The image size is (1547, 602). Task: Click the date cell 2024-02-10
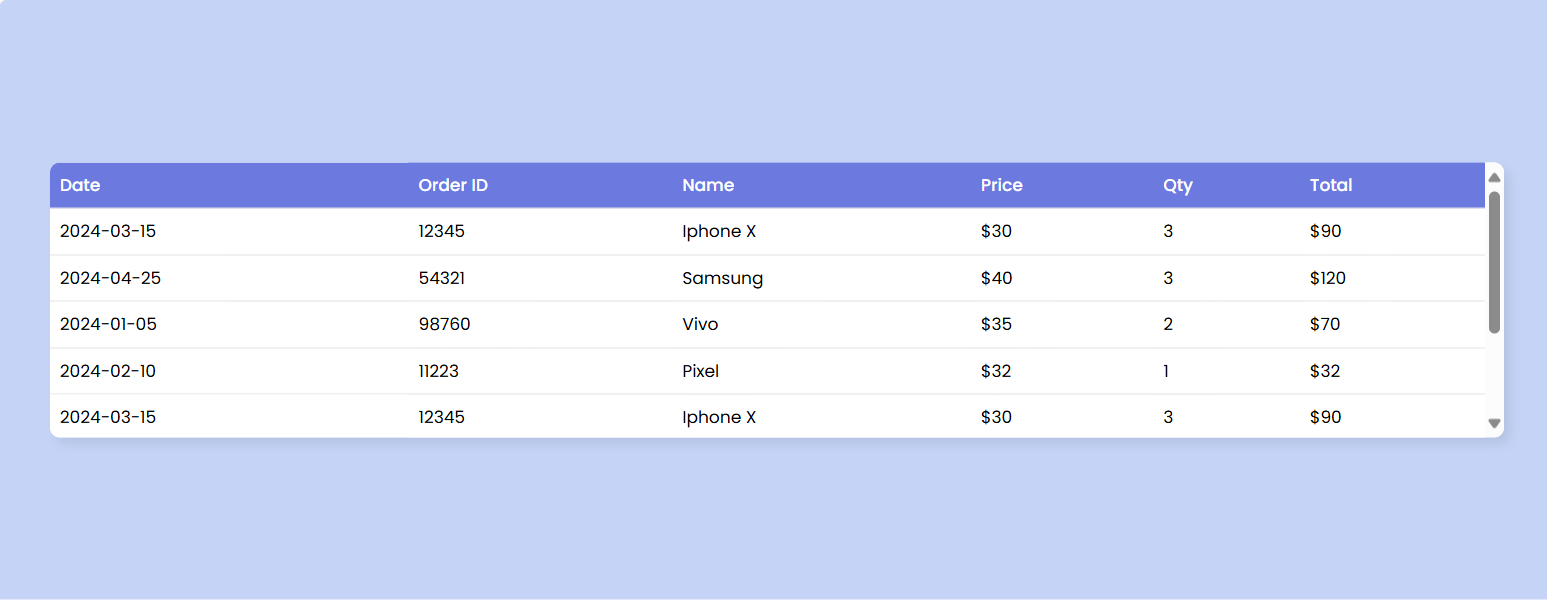[x=107, y=371]
